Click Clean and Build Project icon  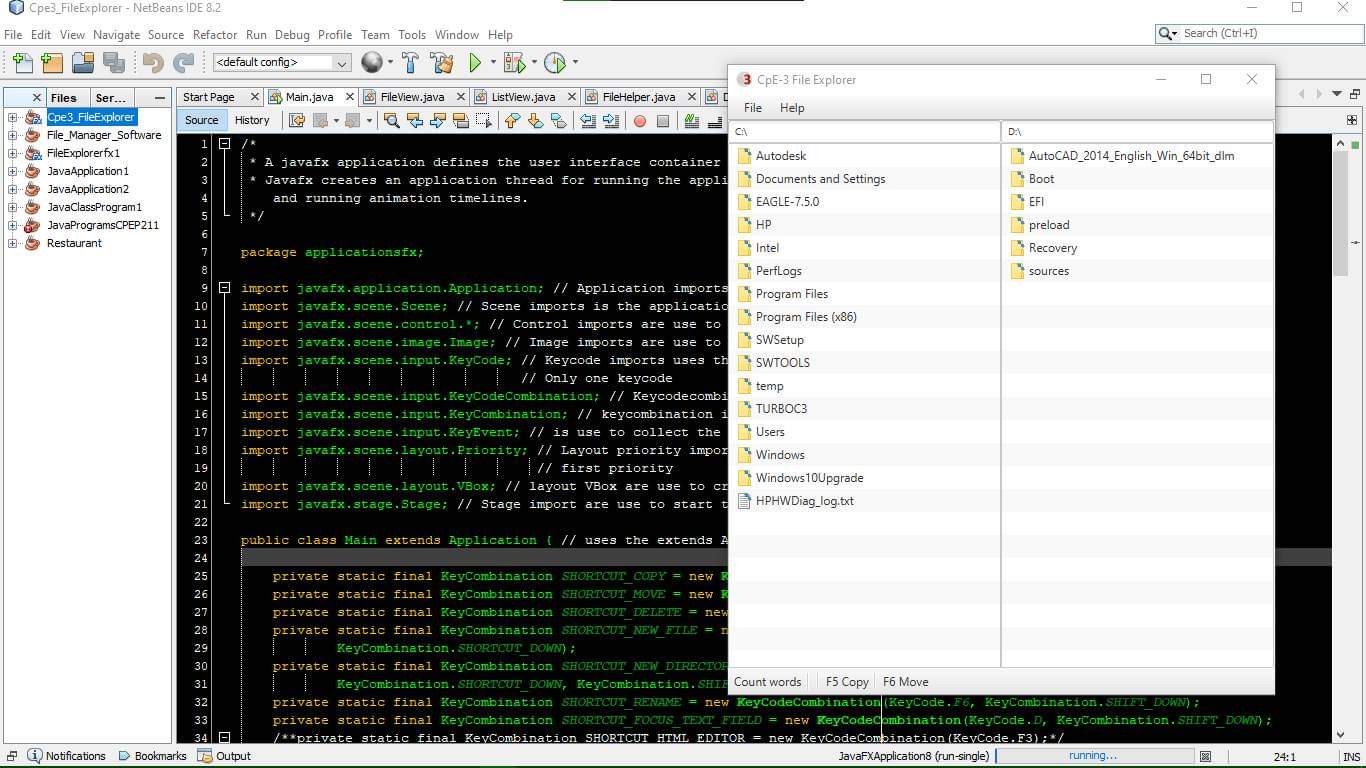[442, 63]
